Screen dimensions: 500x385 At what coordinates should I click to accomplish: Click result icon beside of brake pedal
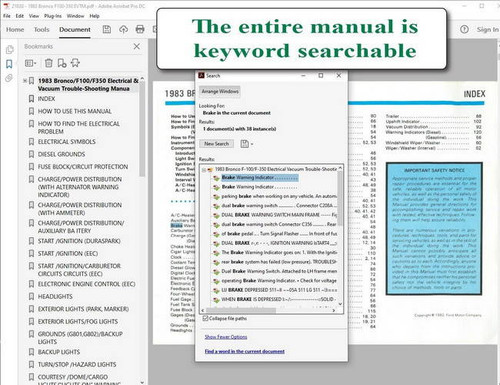click(216, 234)
